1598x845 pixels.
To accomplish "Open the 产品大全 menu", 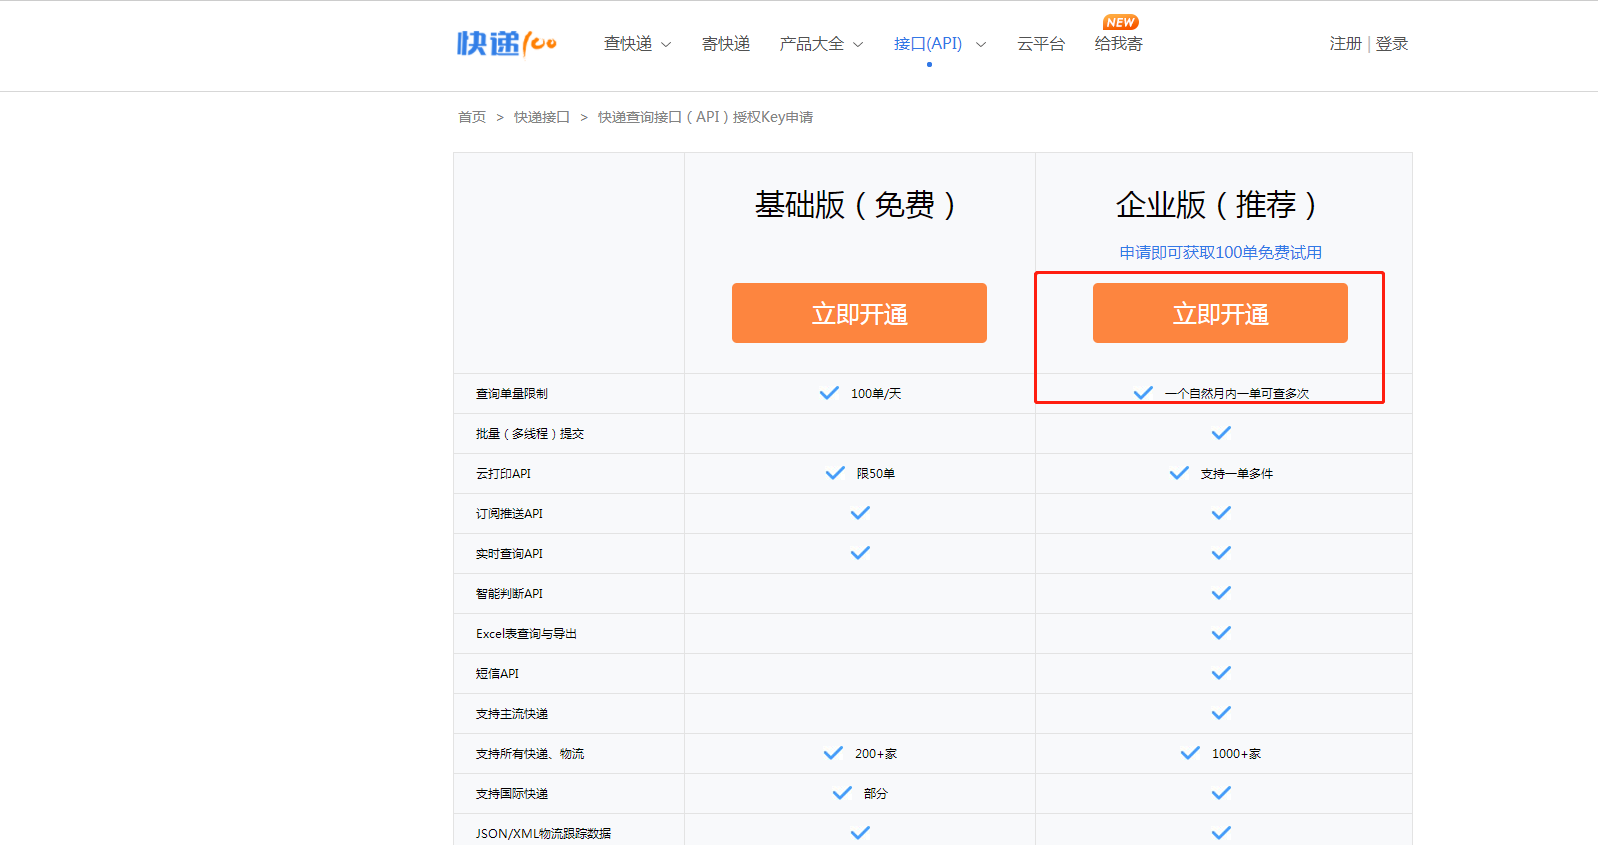I will click(x=812, y=44).
